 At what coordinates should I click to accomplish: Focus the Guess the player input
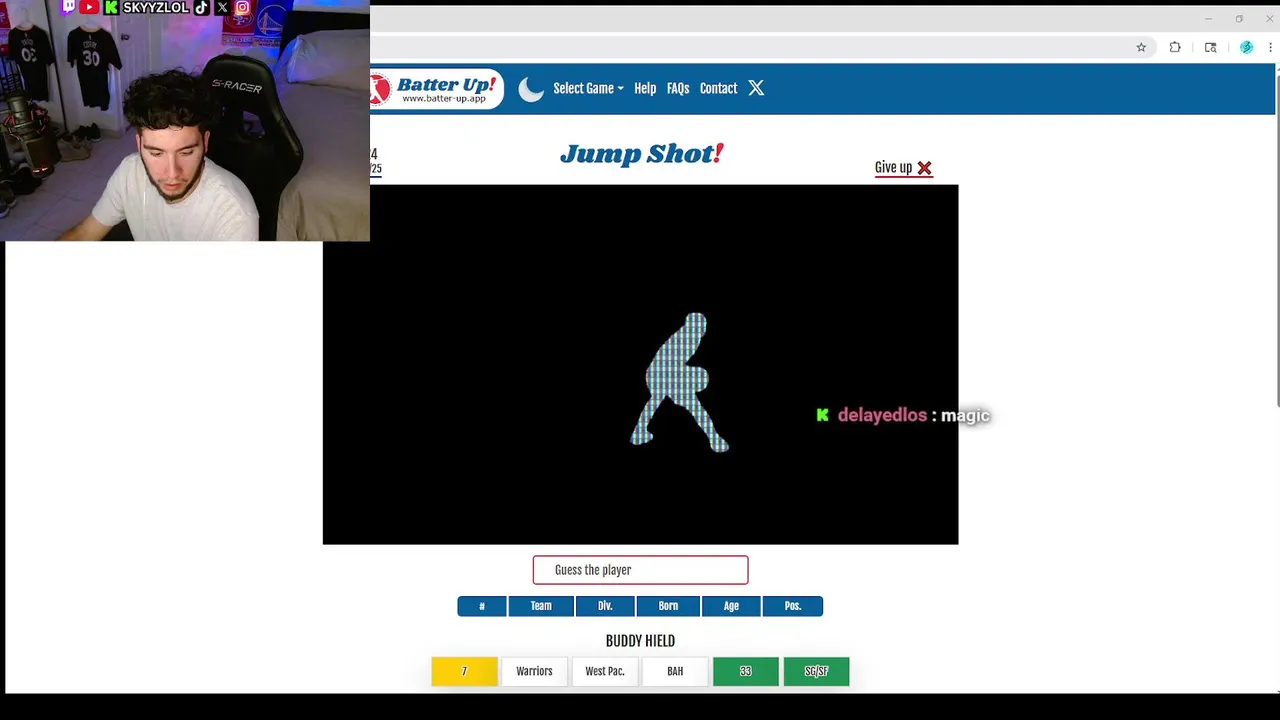coord(640,570)
